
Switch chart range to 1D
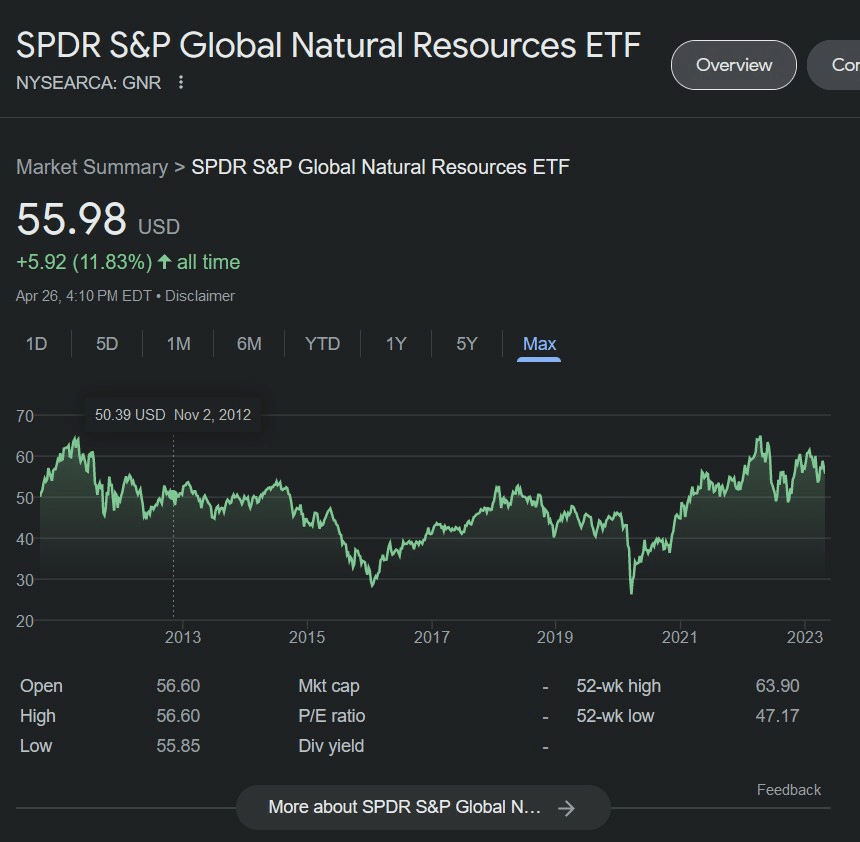click(x=36, y=344)
